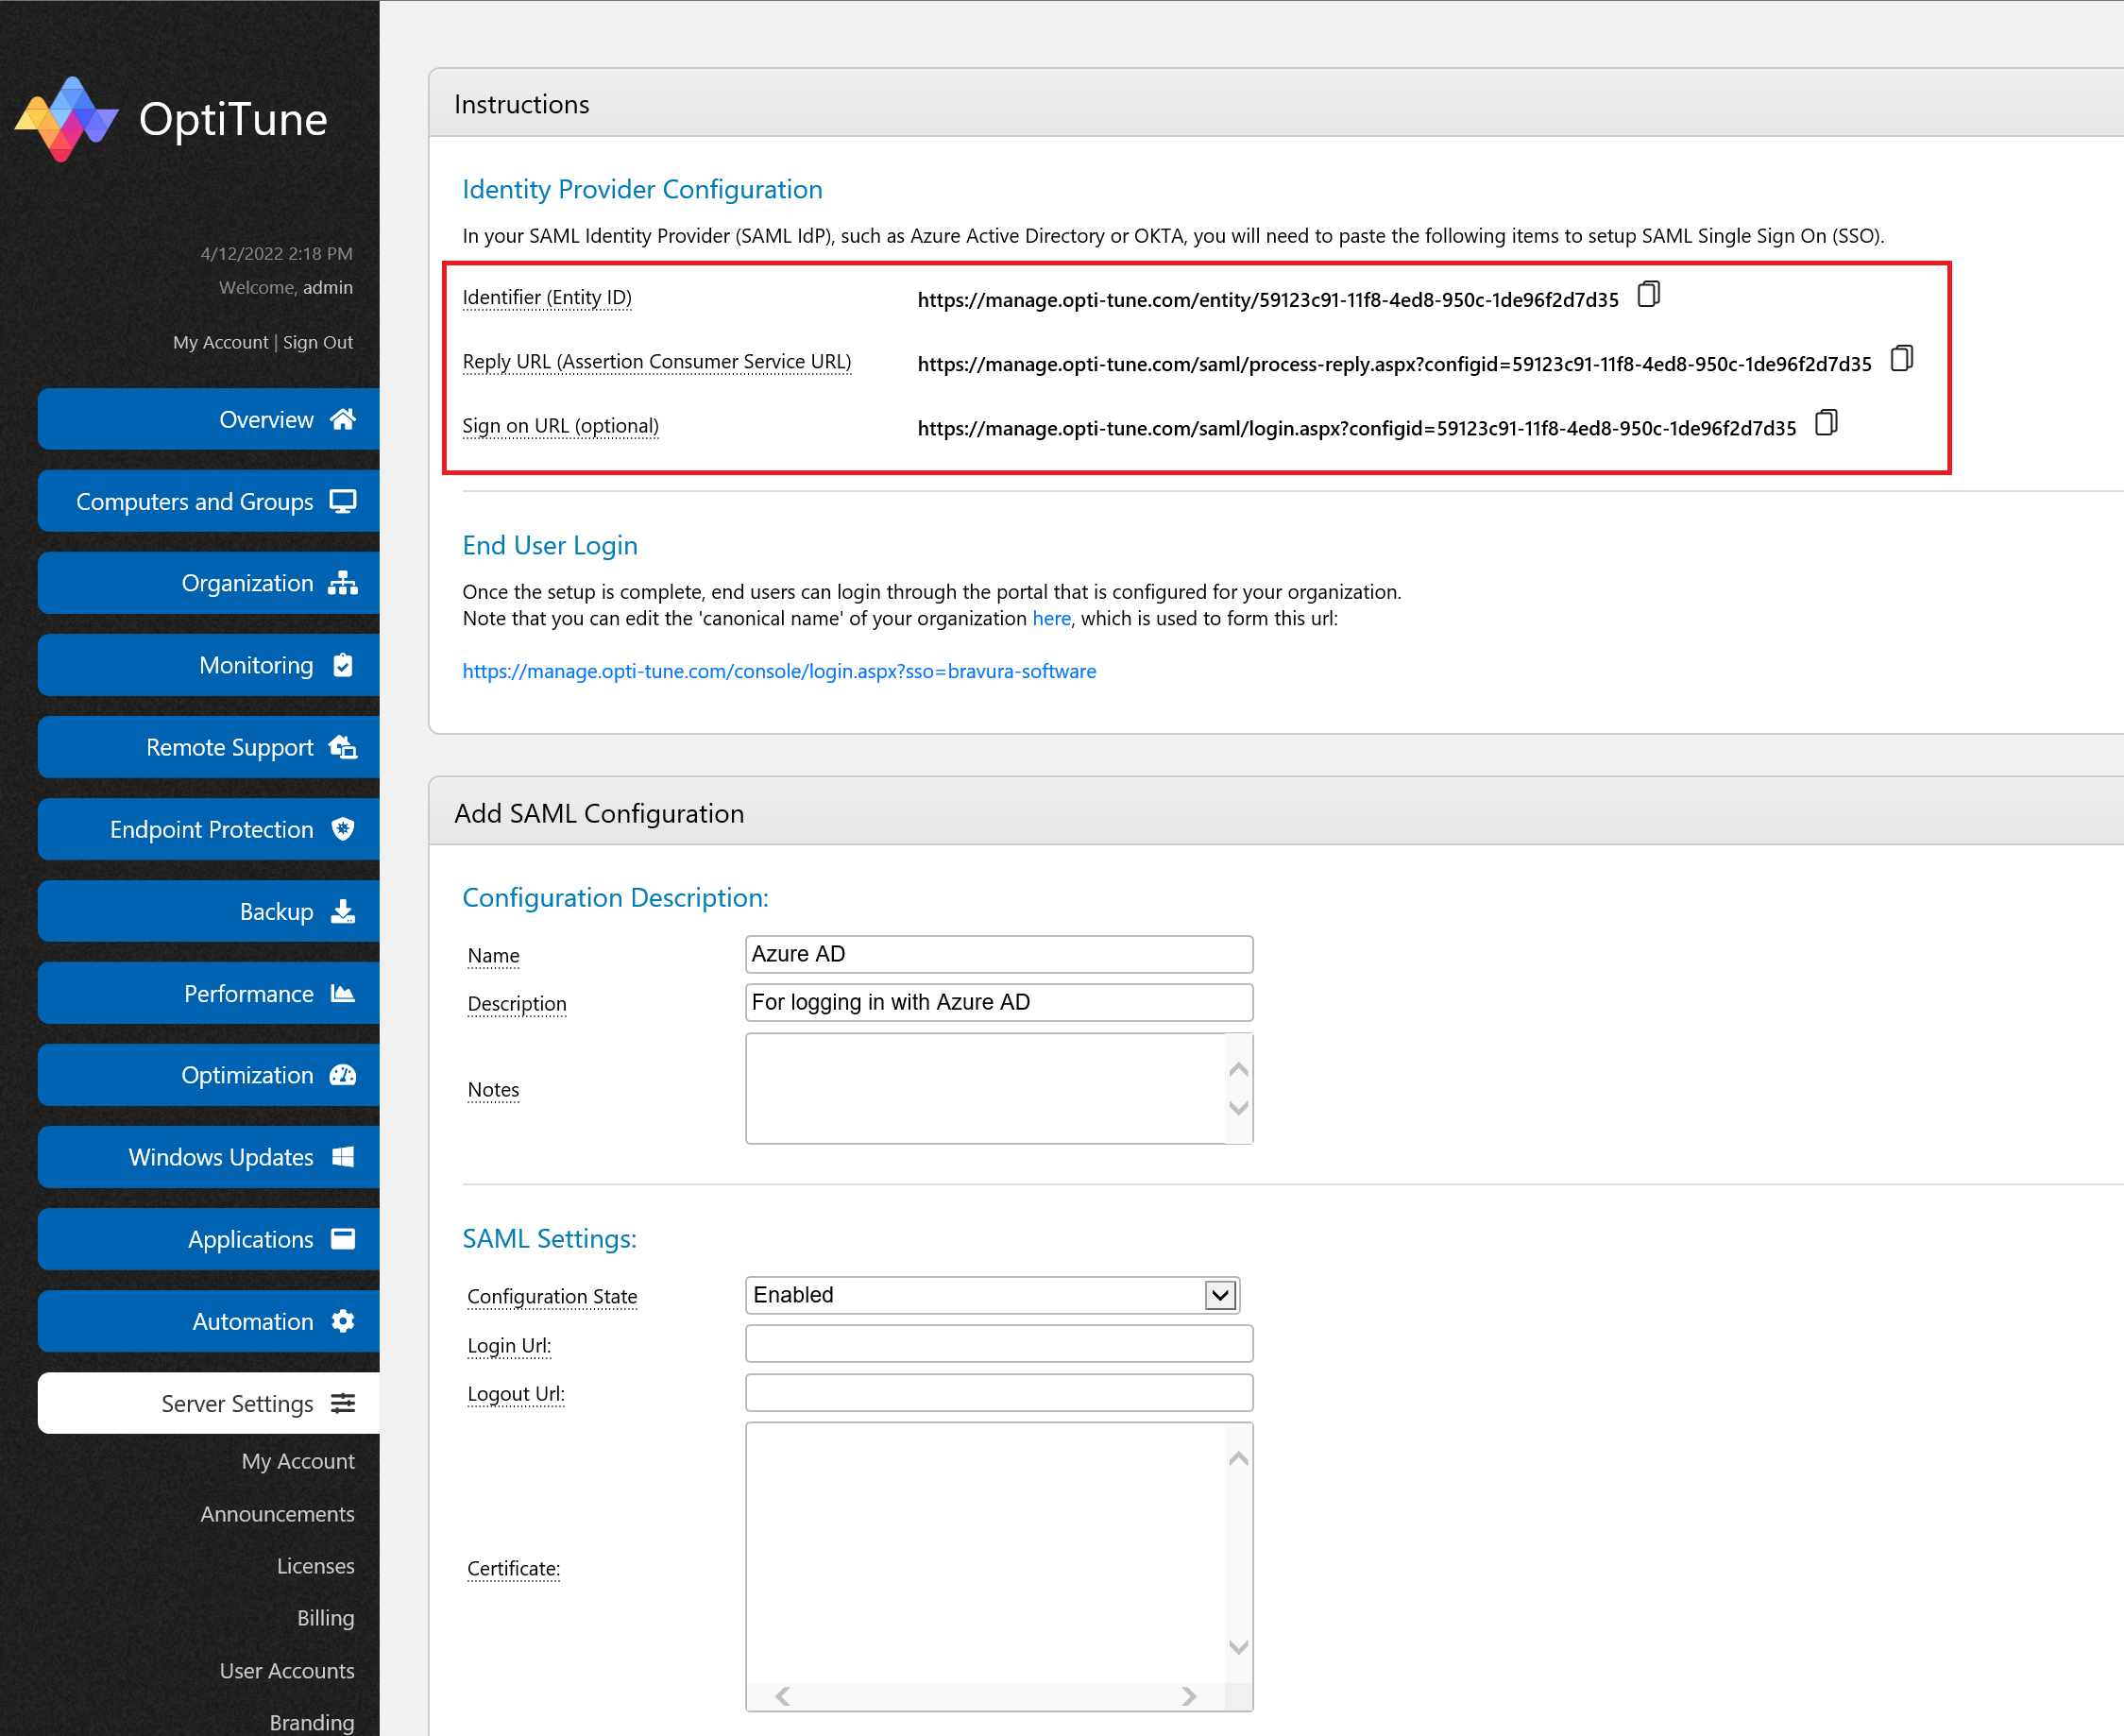Click the Description input field
The height and width of the screenshot is (1736, 2124).
click(x=999, y=1002)
